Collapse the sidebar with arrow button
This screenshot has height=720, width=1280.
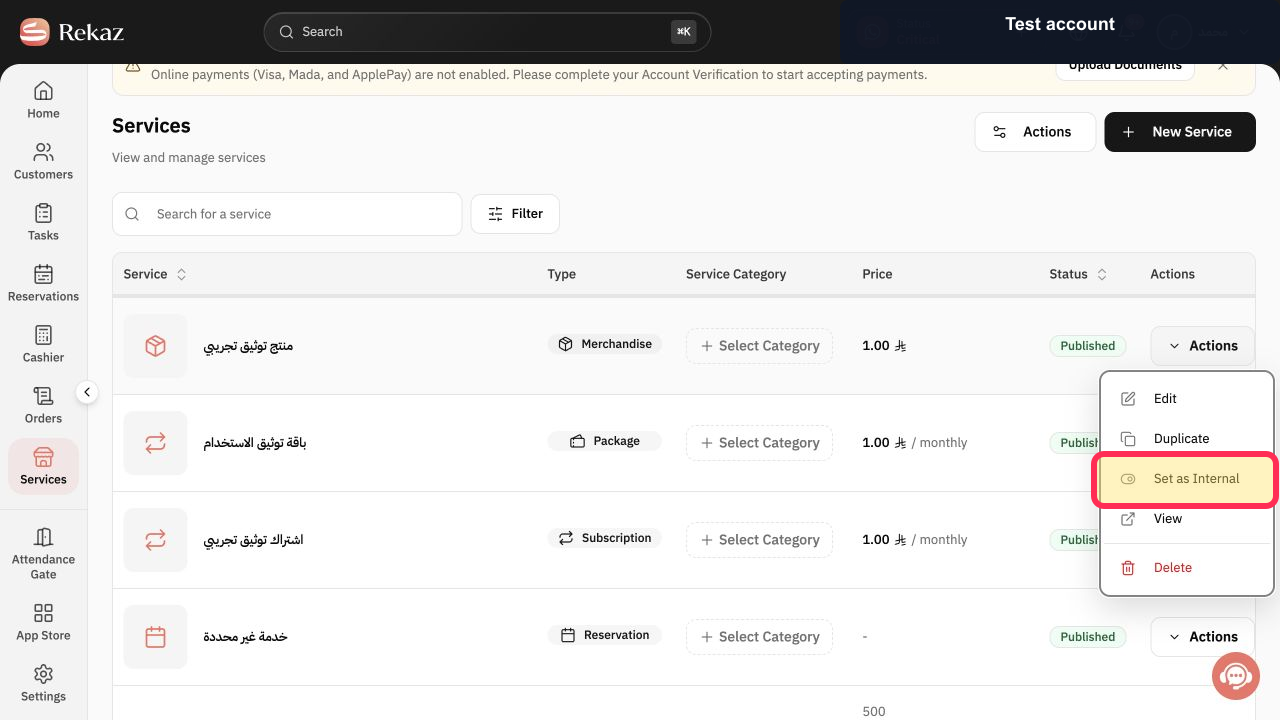point(87,393)
